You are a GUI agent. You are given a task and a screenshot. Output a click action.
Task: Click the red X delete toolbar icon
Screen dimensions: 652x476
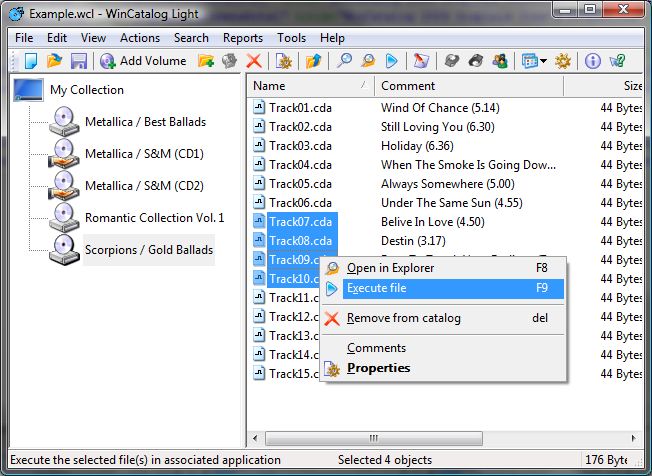coord(254,61)
